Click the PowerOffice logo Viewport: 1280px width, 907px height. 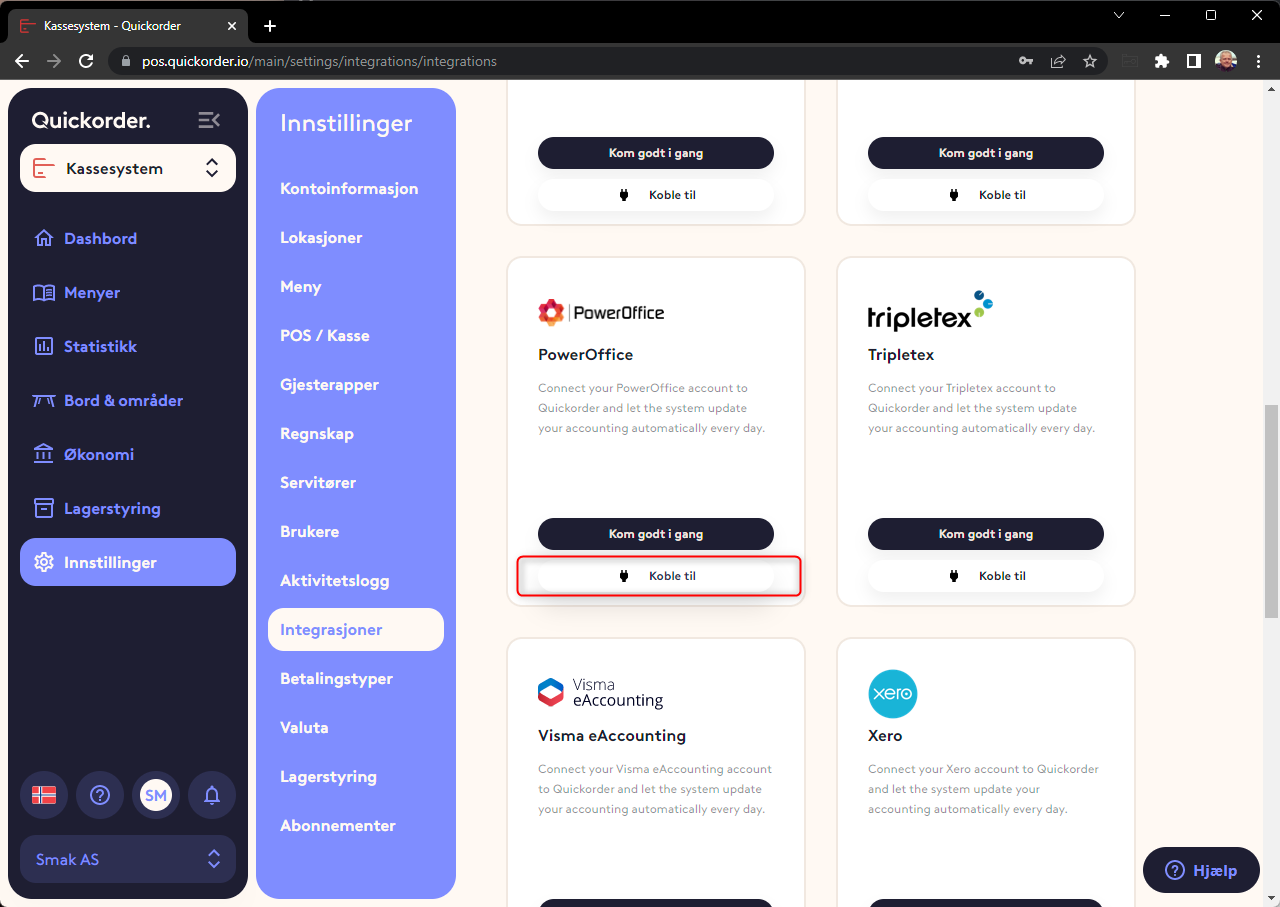pos(601,313)
